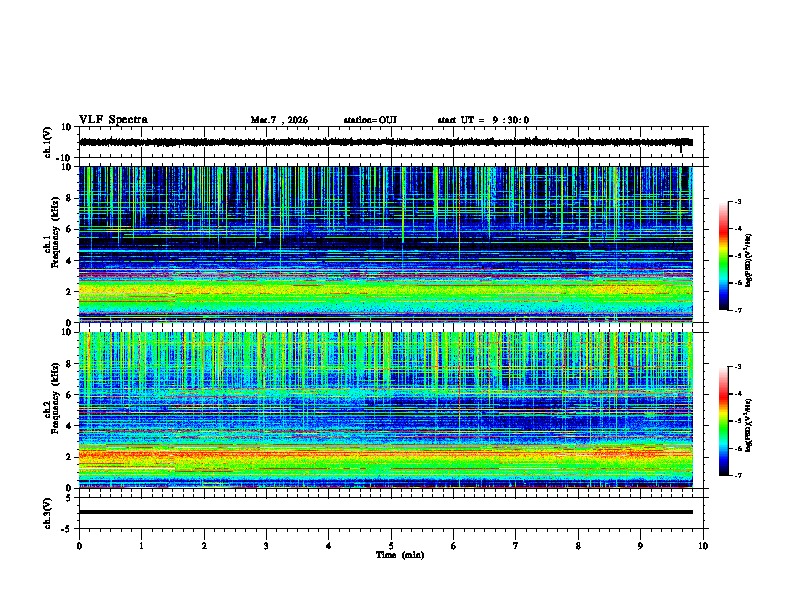The width and height of the screenshot is (792, 612).
Task: Click the time axis end tick label "10"
Action: click(x=703, y=546)
